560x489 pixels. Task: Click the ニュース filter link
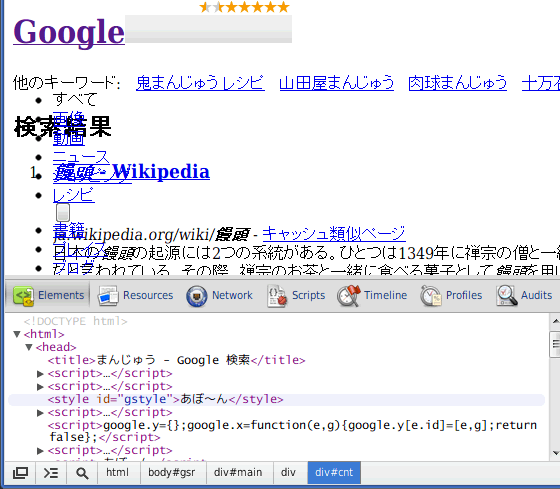[81, 157]
